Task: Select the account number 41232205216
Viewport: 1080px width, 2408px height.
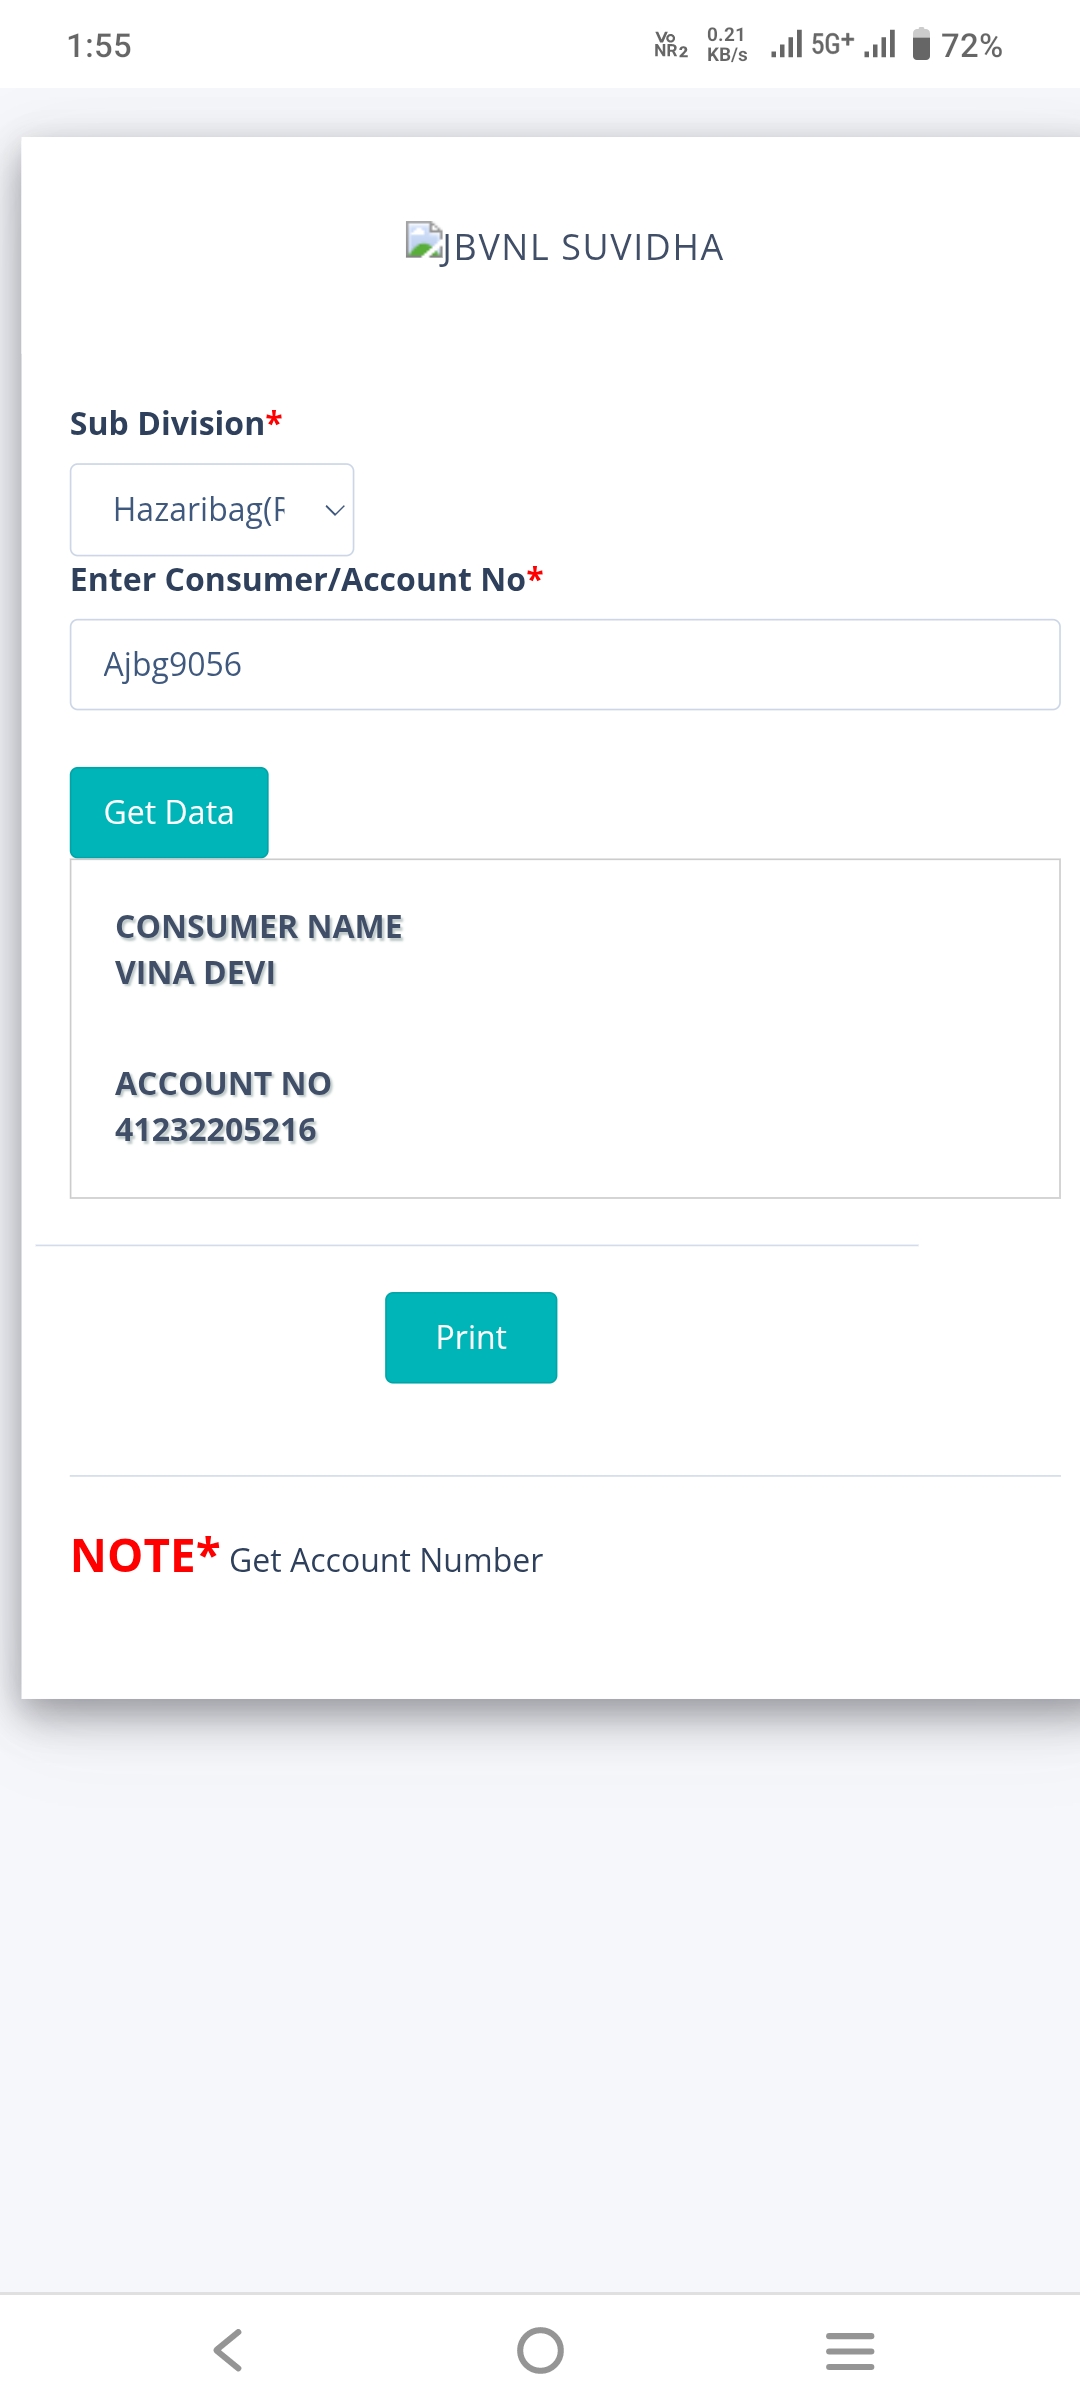Action: tap(216, 1130)
